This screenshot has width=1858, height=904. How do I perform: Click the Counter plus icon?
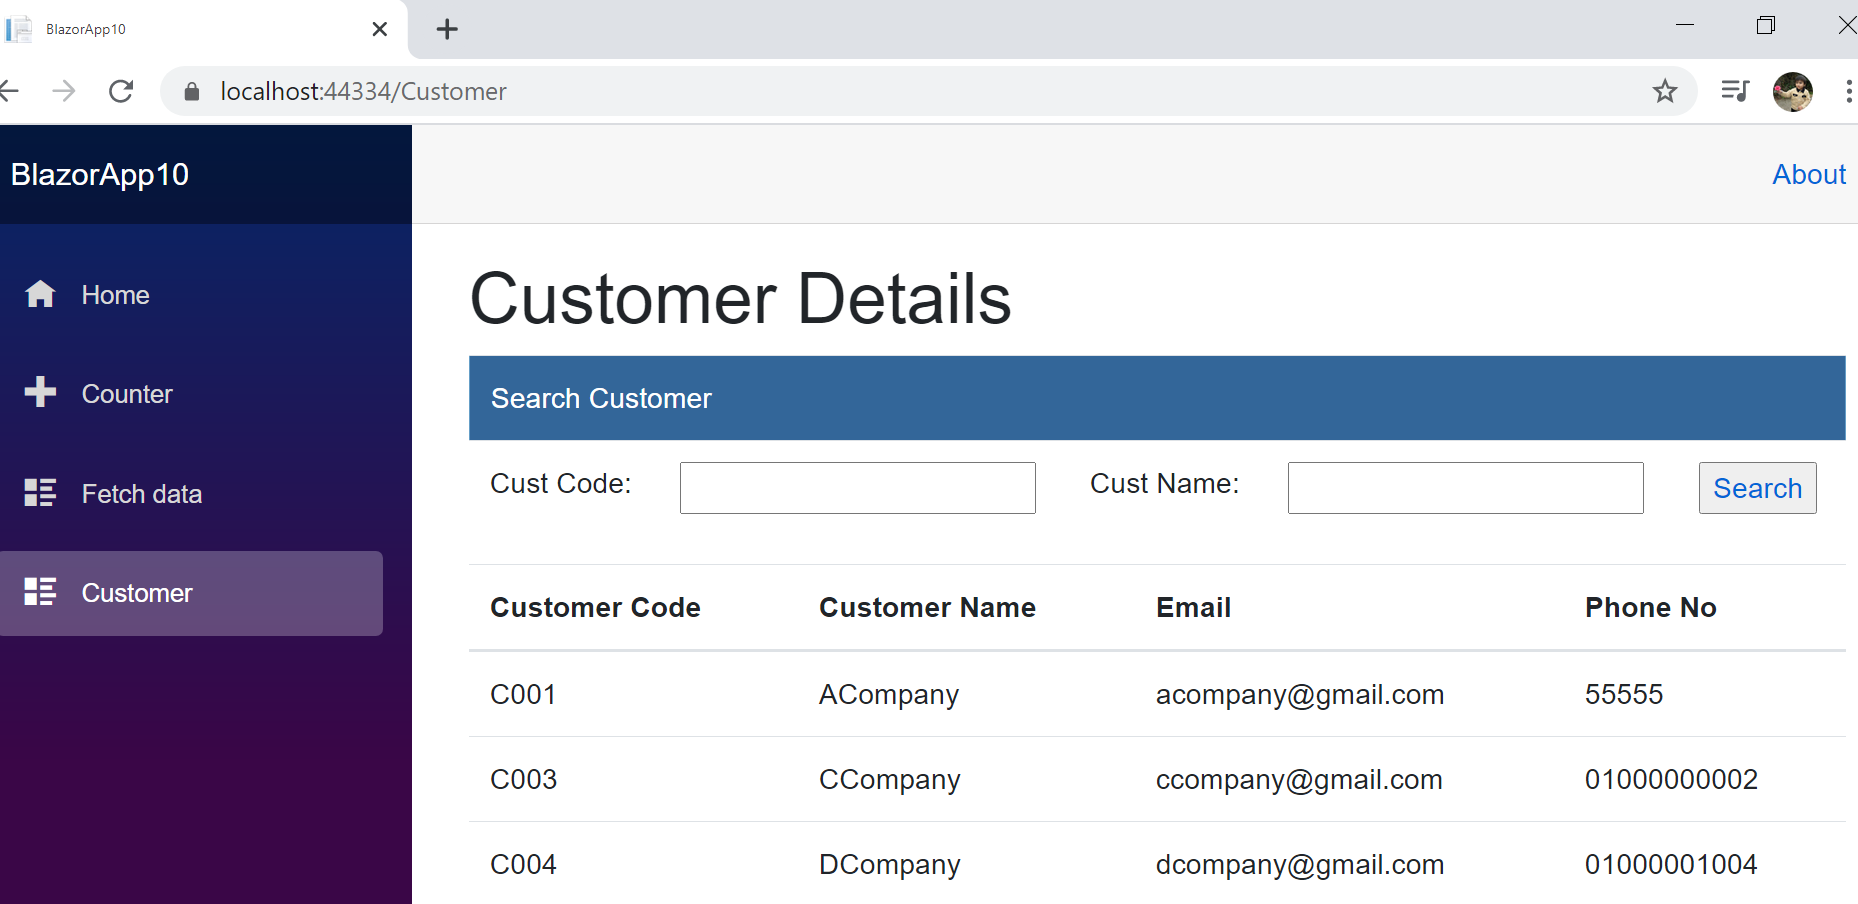point(40,392)
